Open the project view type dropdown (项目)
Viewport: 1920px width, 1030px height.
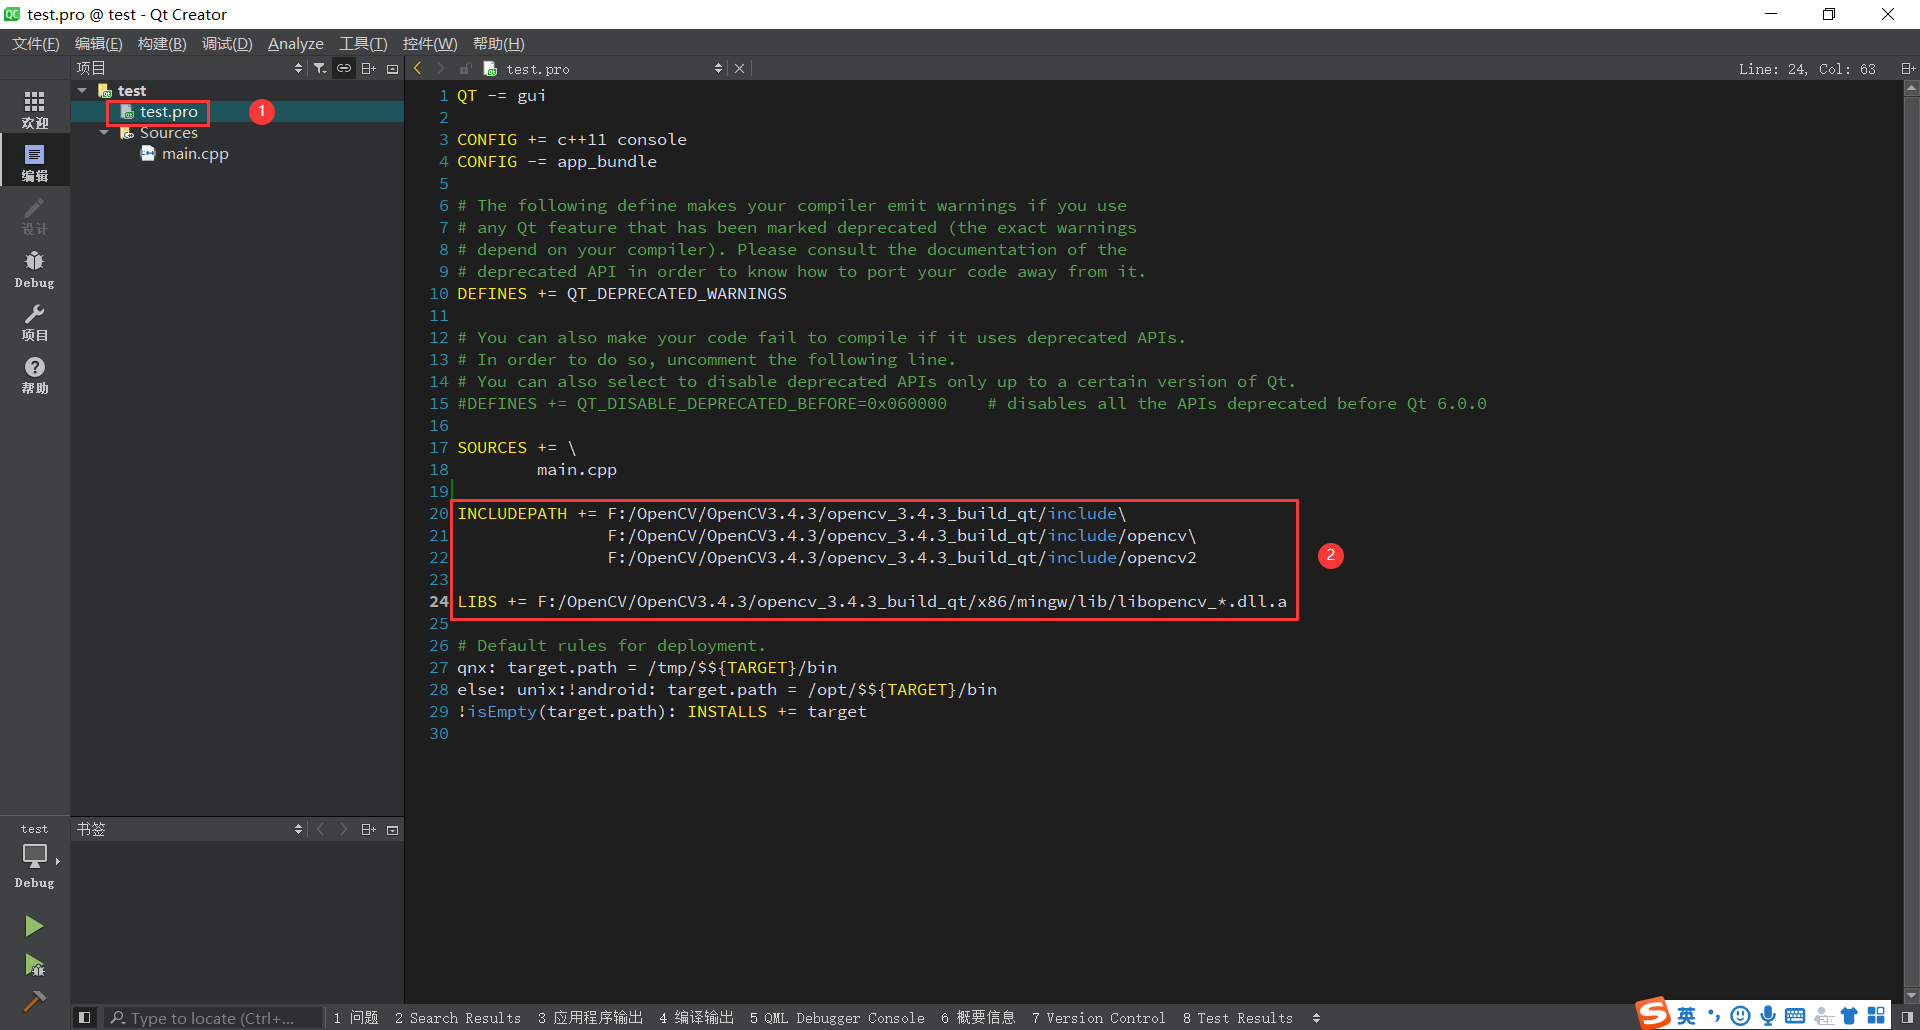click(x=189, y=68)
